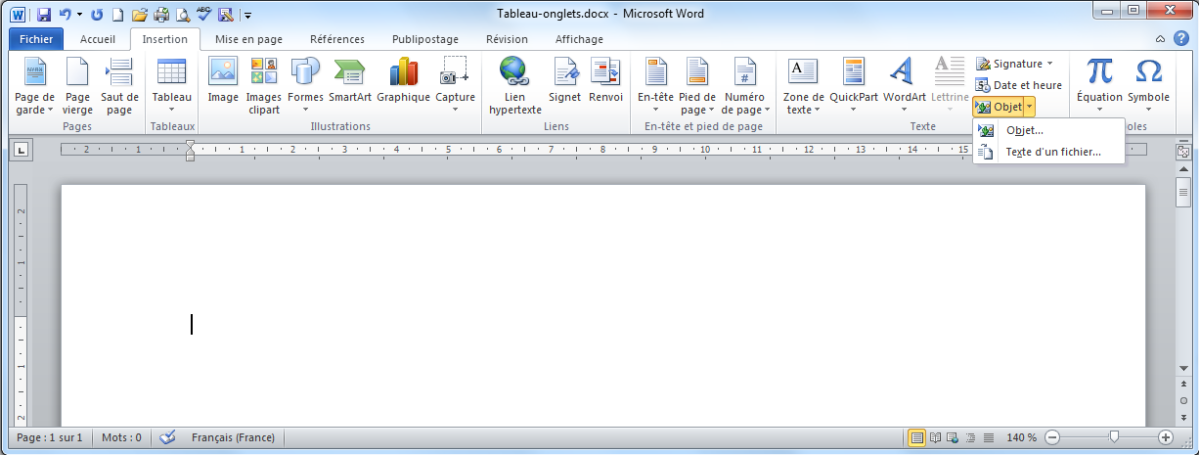Click Date et heure button
Viewport: 1200px width, 455px height.
pyautogui.click(x=1019, y=85)
